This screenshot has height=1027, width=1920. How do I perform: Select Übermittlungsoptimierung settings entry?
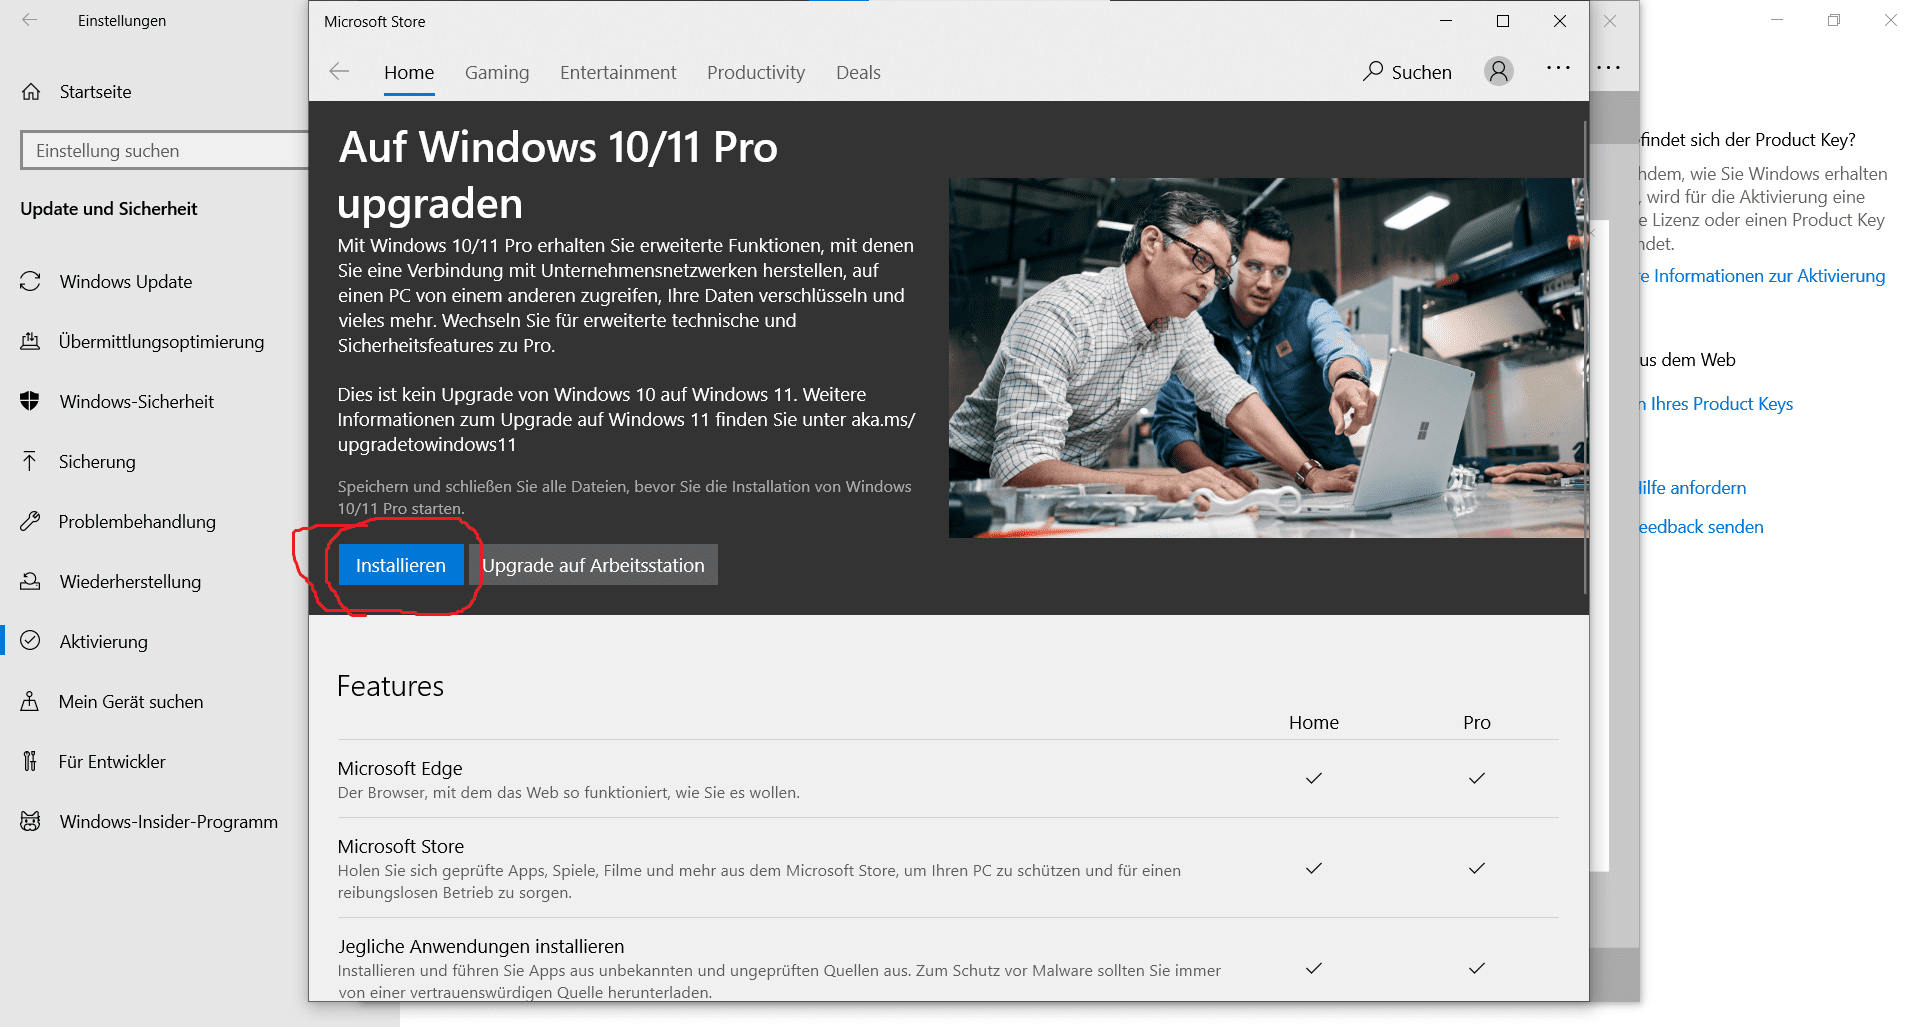[x=162, y=342]
